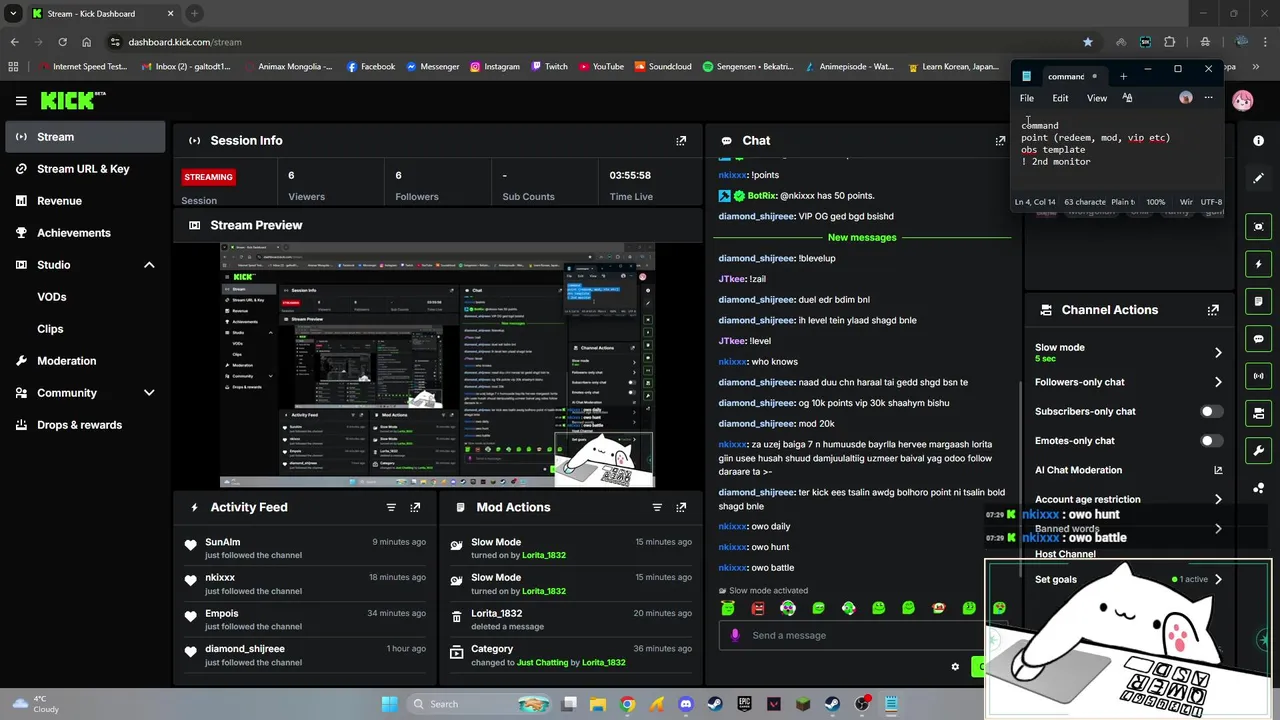Insert the red angry emote
This screenshot has width=1280, height=720.
tap(758, 608)
